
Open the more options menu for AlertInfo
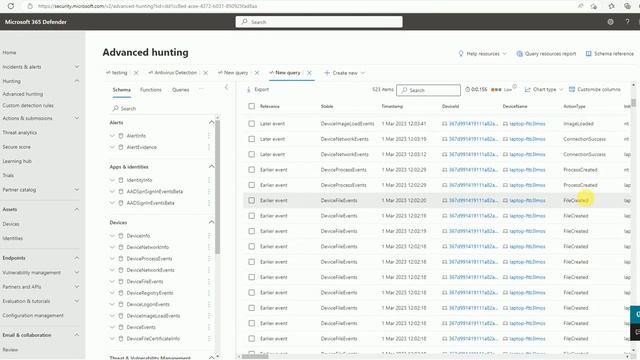pos(209,136)
